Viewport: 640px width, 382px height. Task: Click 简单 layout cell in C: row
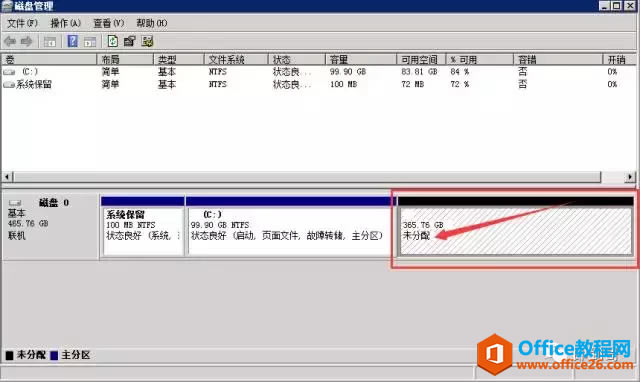(x=110, y=72)
